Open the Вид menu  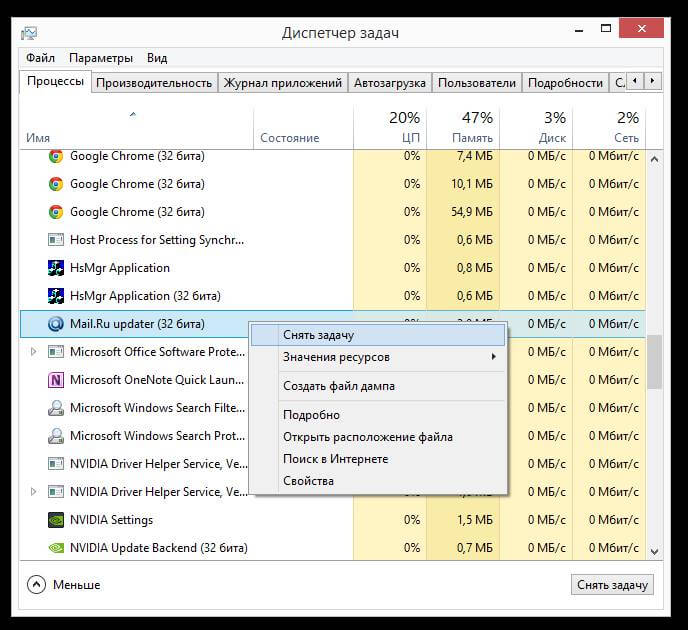point(157,58)
